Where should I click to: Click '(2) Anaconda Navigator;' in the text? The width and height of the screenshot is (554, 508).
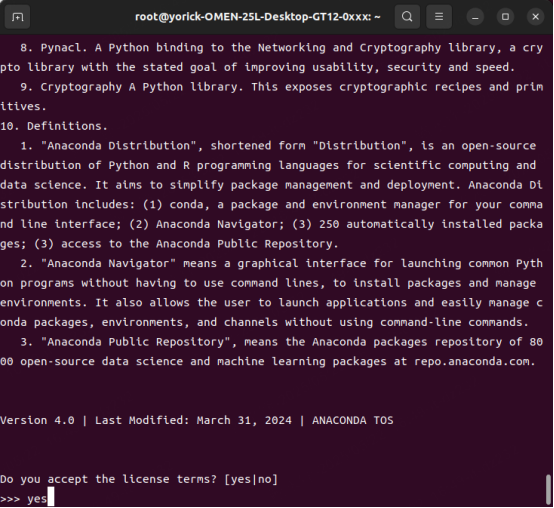pyautogui.click(x=207, y=224)
